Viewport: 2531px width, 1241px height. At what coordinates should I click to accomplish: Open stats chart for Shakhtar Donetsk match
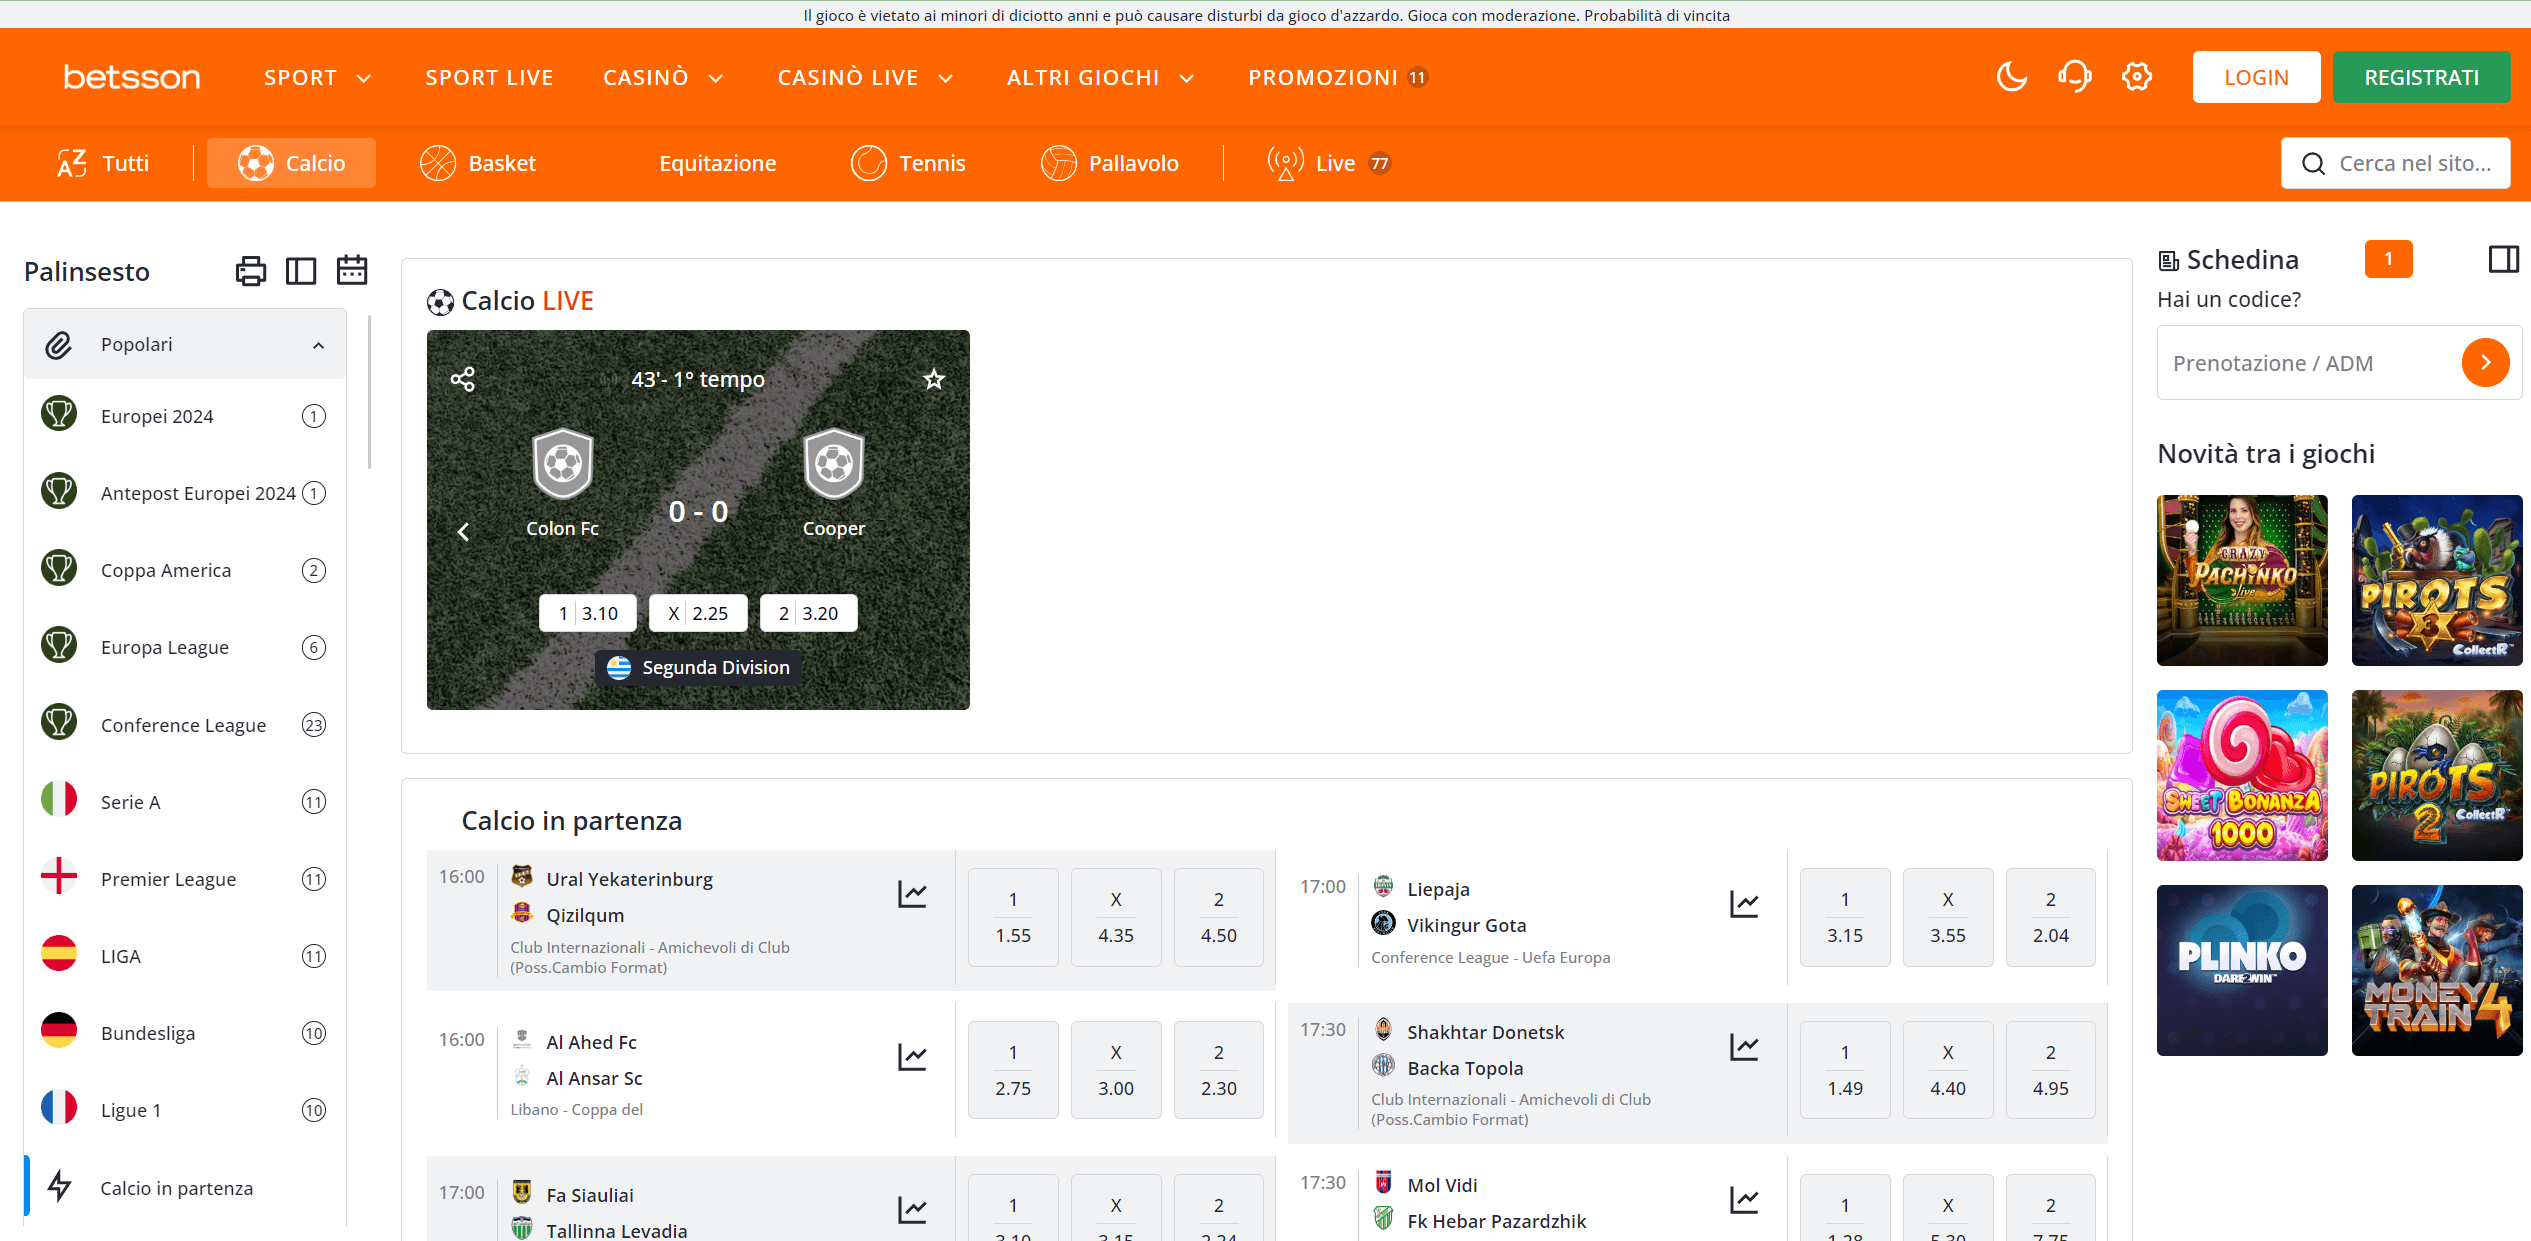point(1744,1047)
